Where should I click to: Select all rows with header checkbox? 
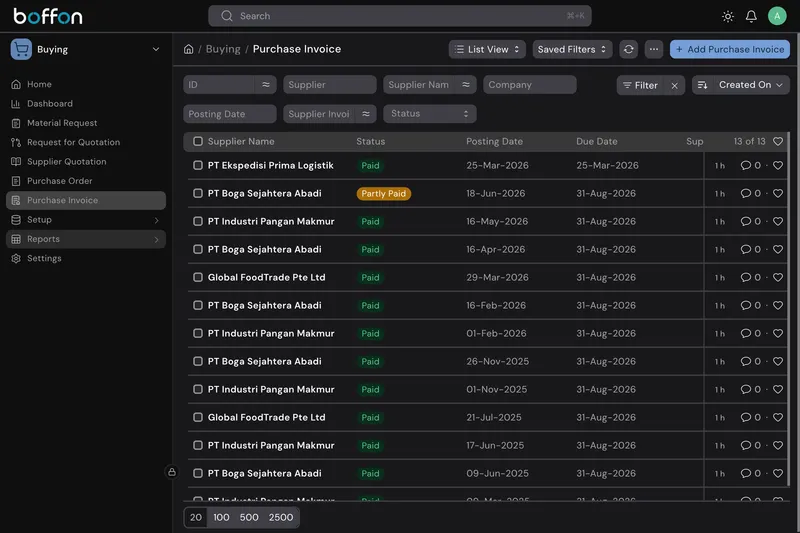[x=198, y=141]
